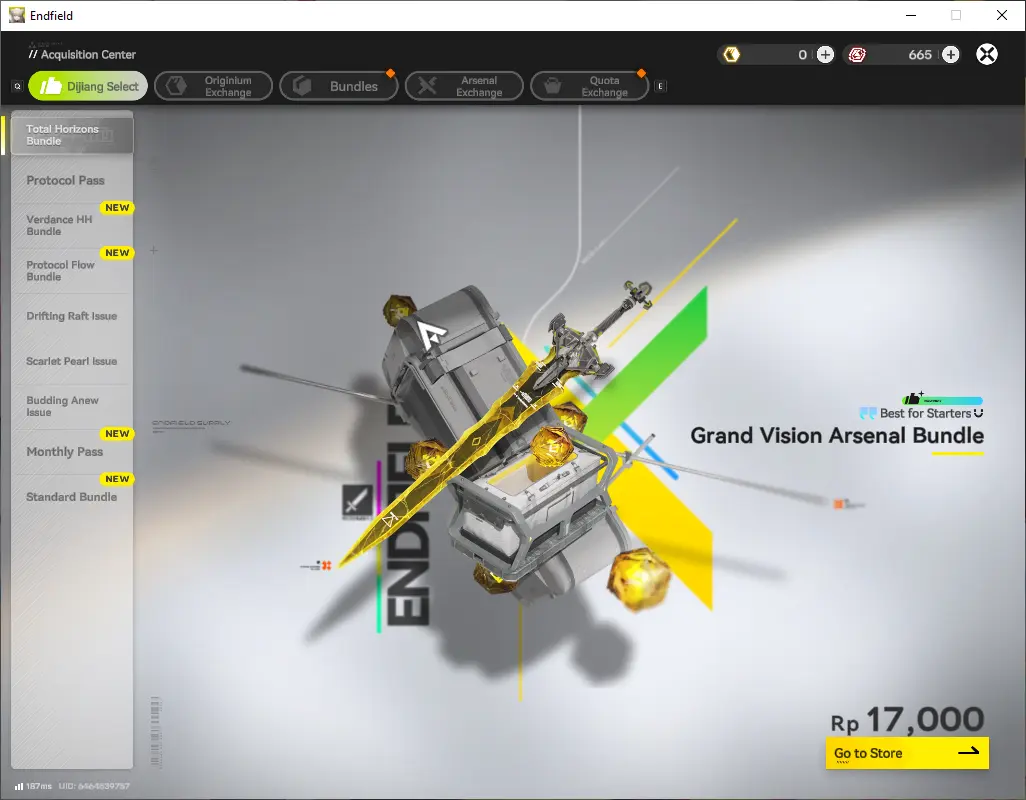The width and height of the screenshot is (1026, 800).
Task: Close the Acquisition Center with the X icon
Action: click(987, 54)
